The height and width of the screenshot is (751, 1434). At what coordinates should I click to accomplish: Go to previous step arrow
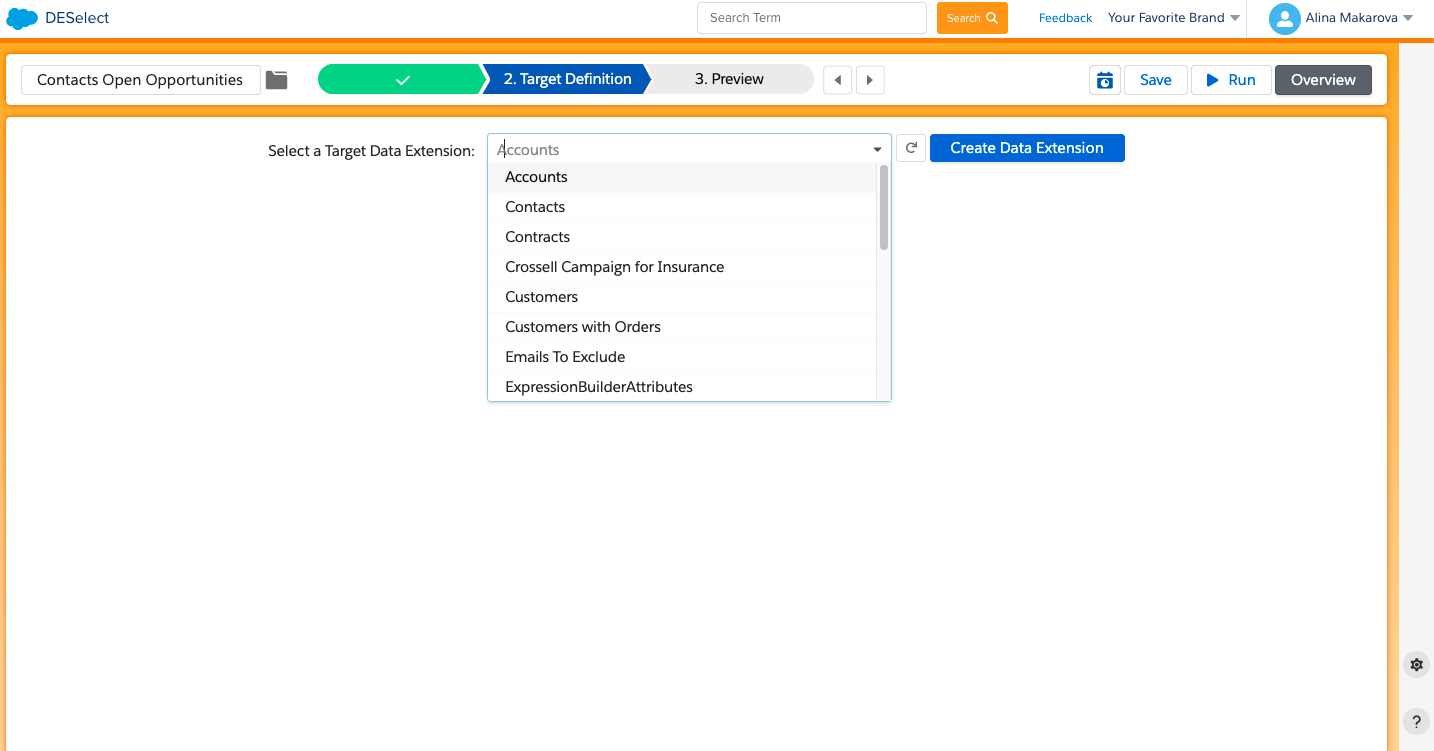(838, 80)
